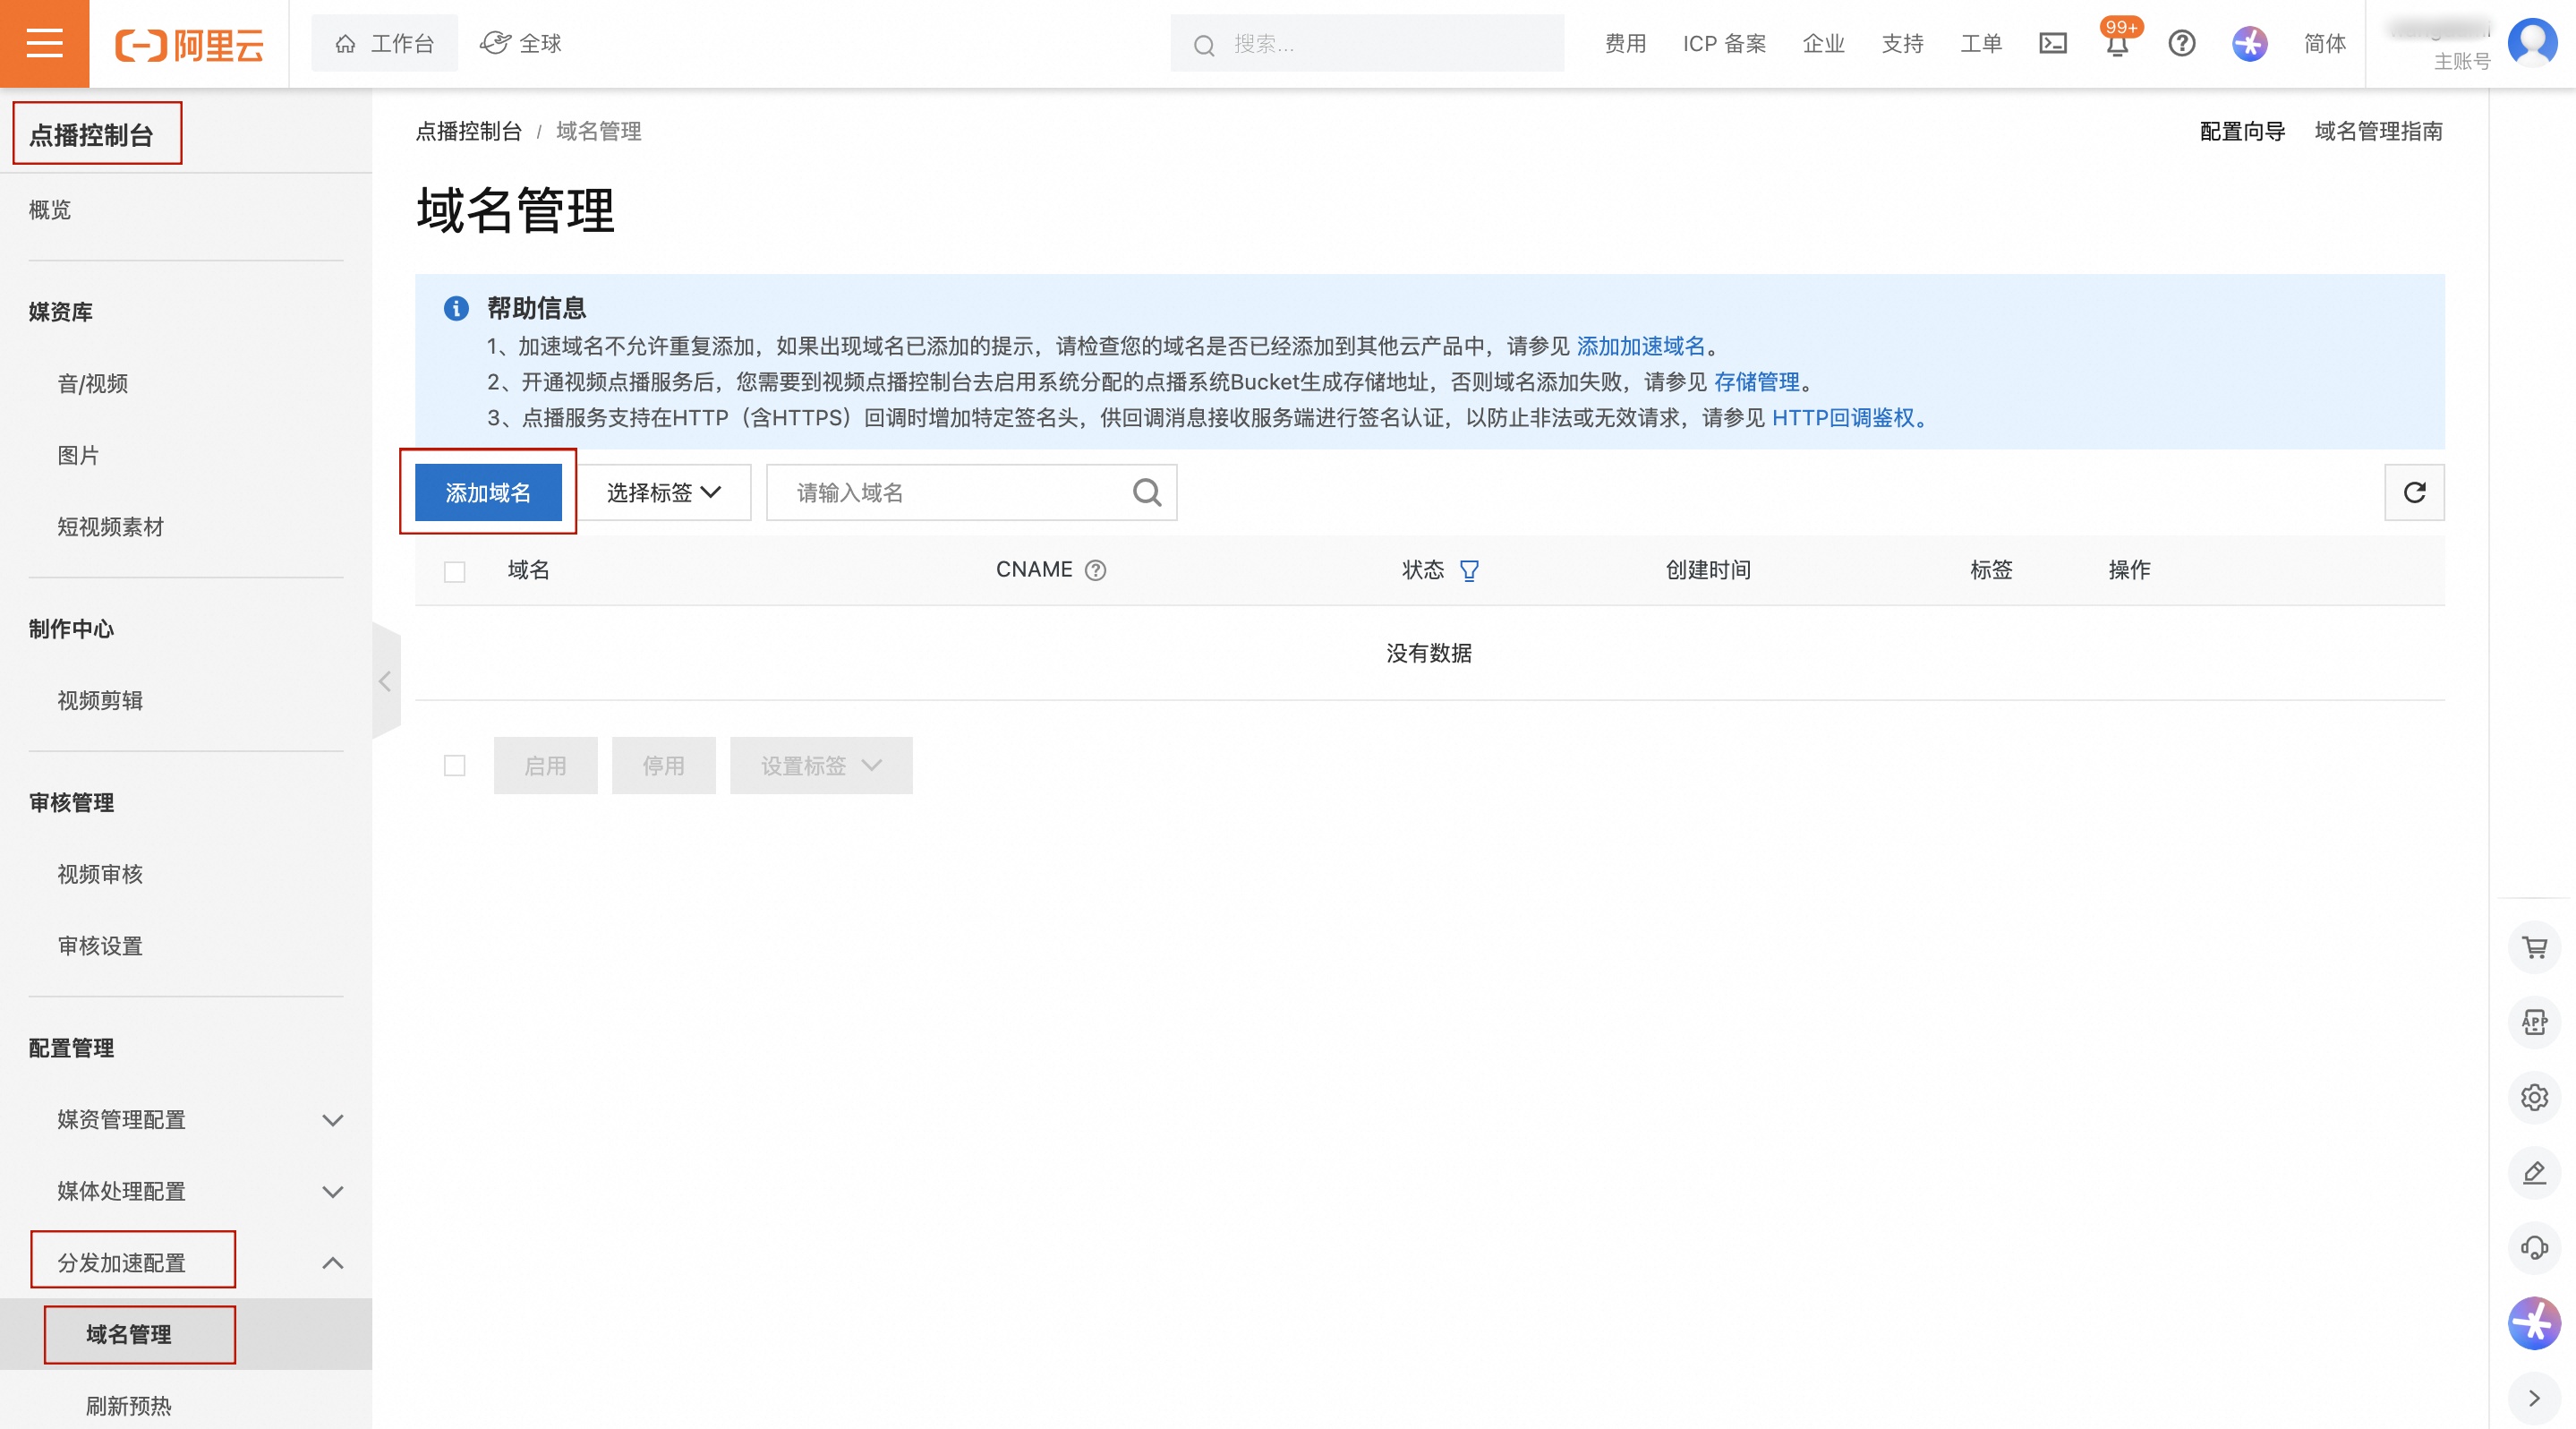Open the 支持 menu
Viewport: 2576px width, 1429px height.
pos(1902,43)
